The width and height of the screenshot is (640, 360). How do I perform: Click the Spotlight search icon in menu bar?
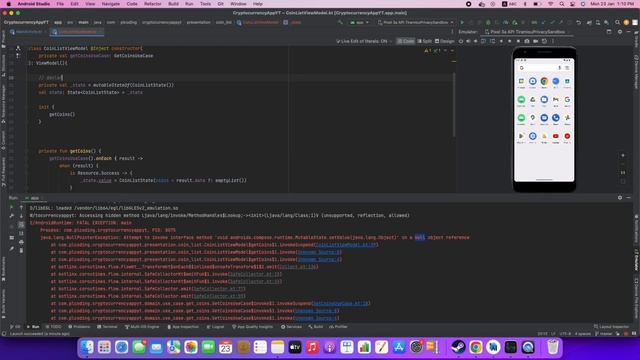click(x=562, y=4)
